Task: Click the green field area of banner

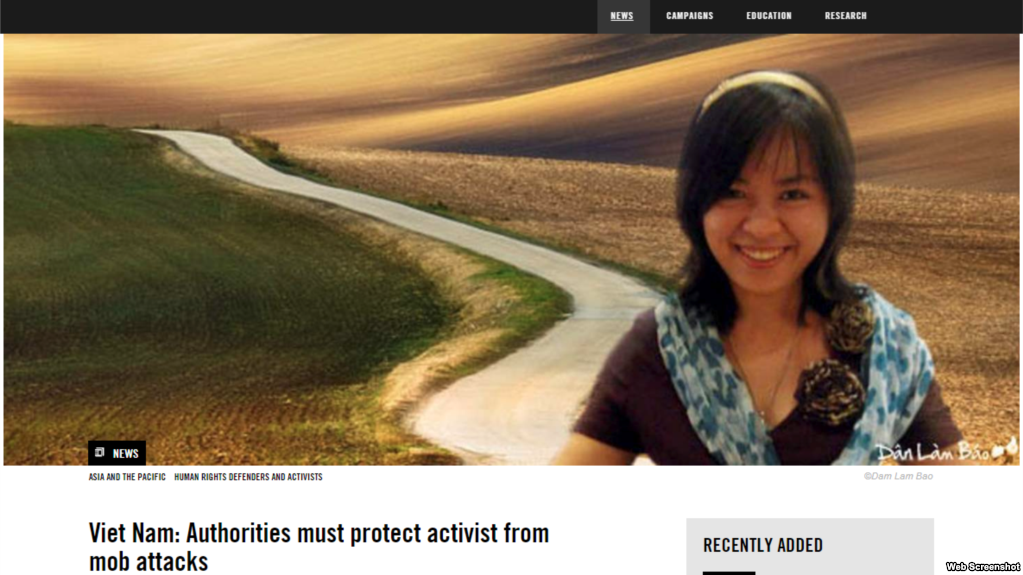Action: [x=196, y=274]
